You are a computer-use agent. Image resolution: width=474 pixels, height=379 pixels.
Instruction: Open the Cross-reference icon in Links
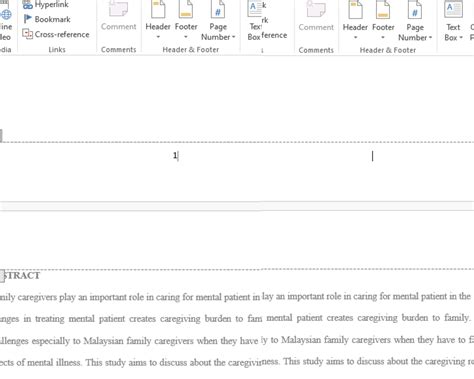pyautogui.click(x=27, y=34)
